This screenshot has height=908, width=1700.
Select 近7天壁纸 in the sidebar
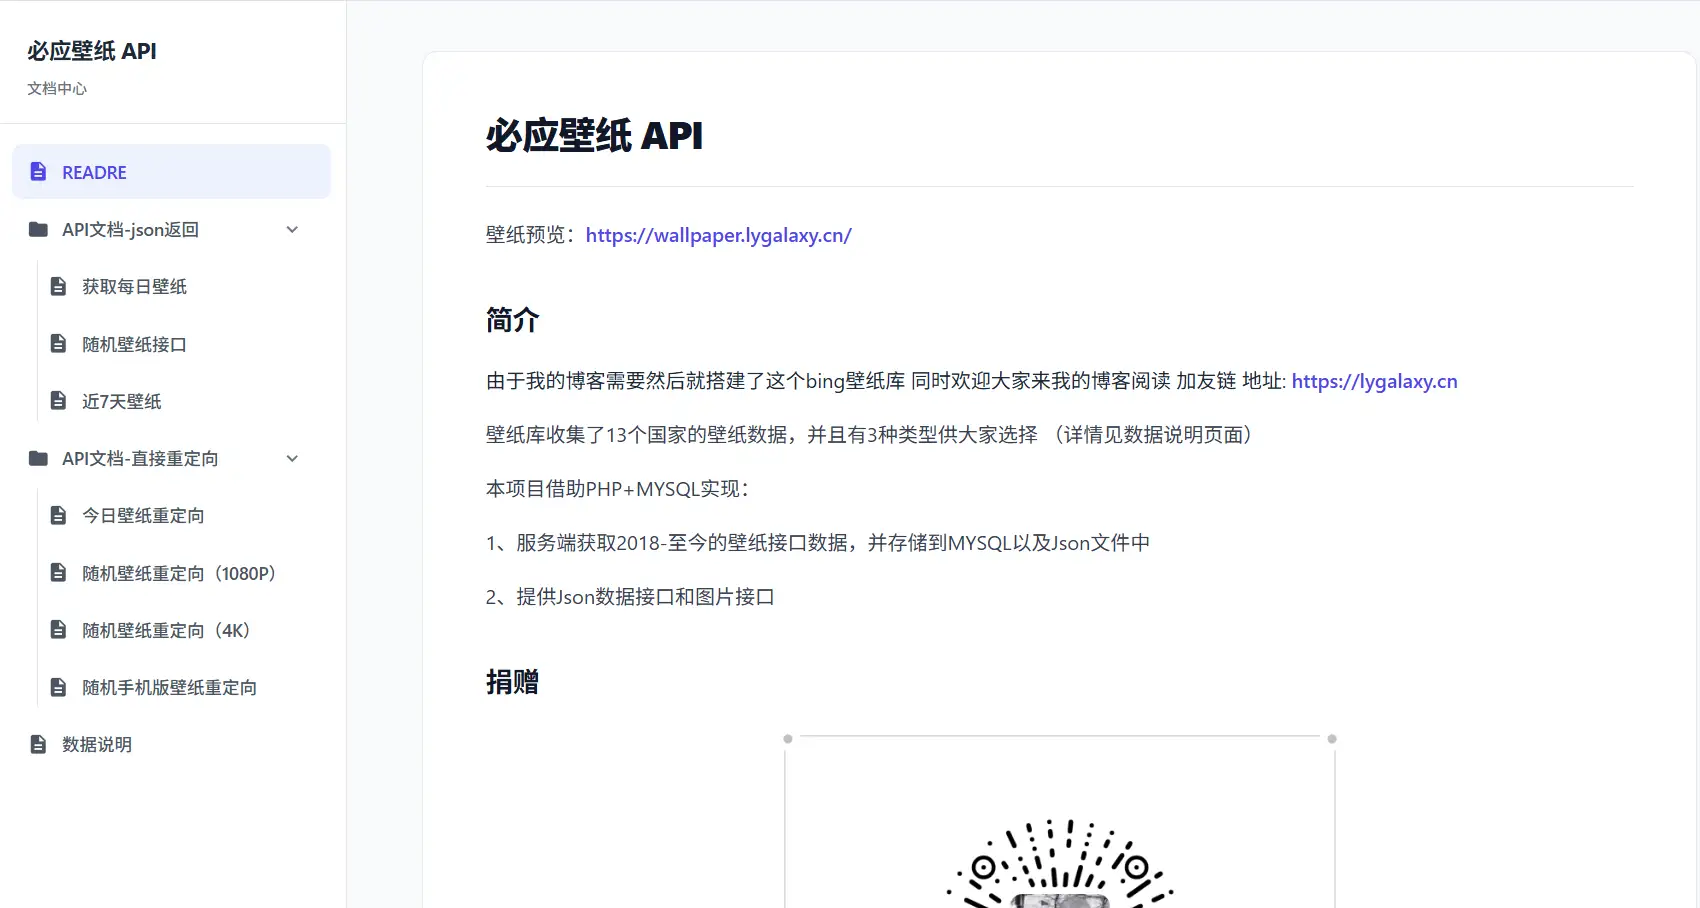pyautogui.click(x=121, y=401)
